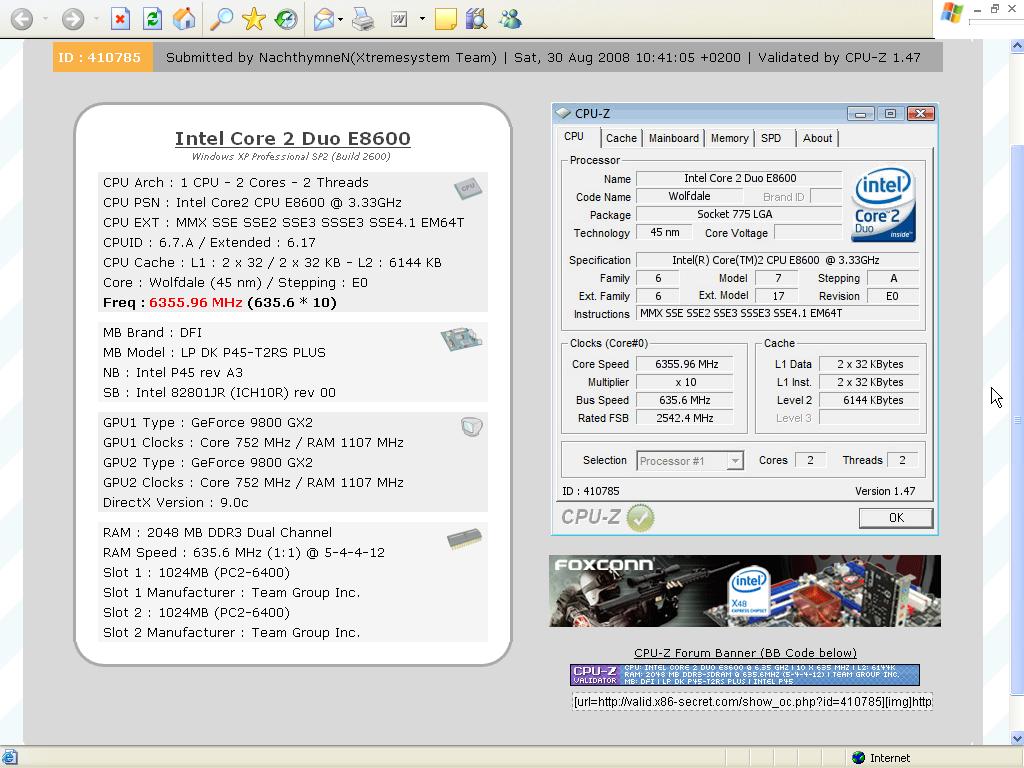Click the CPU chip icon in CPU section

tap(468, 189)
